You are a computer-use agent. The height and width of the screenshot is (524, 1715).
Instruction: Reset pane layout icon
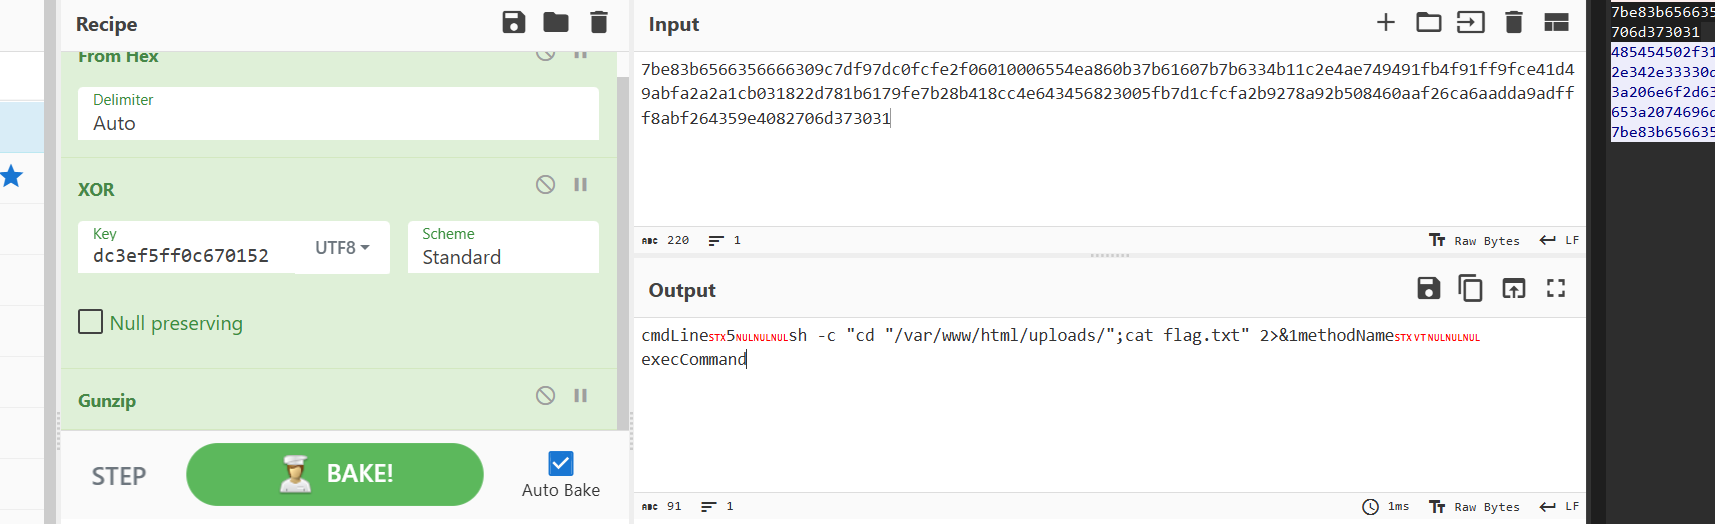1556,22
